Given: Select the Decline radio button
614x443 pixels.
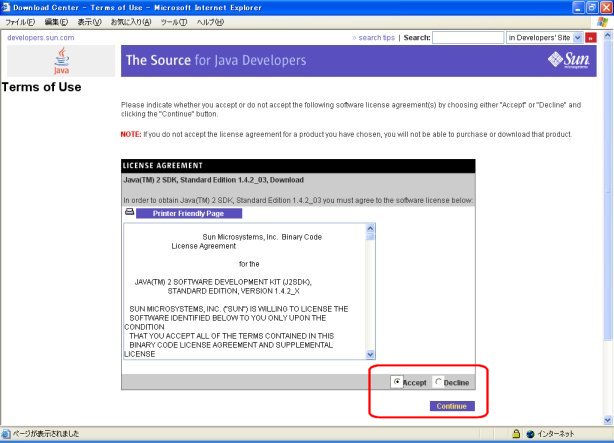Looking at the screenshot, I should [438, 382].
